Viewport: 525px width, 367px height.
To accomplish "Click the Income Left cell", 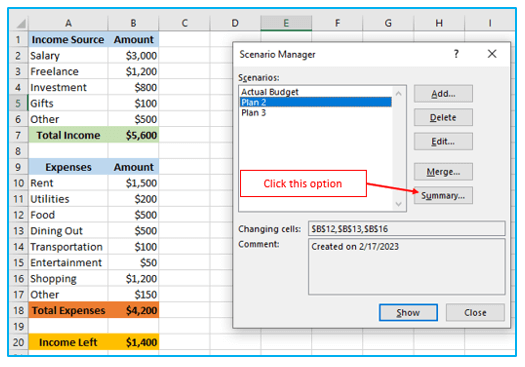I will tap(68, 342).
